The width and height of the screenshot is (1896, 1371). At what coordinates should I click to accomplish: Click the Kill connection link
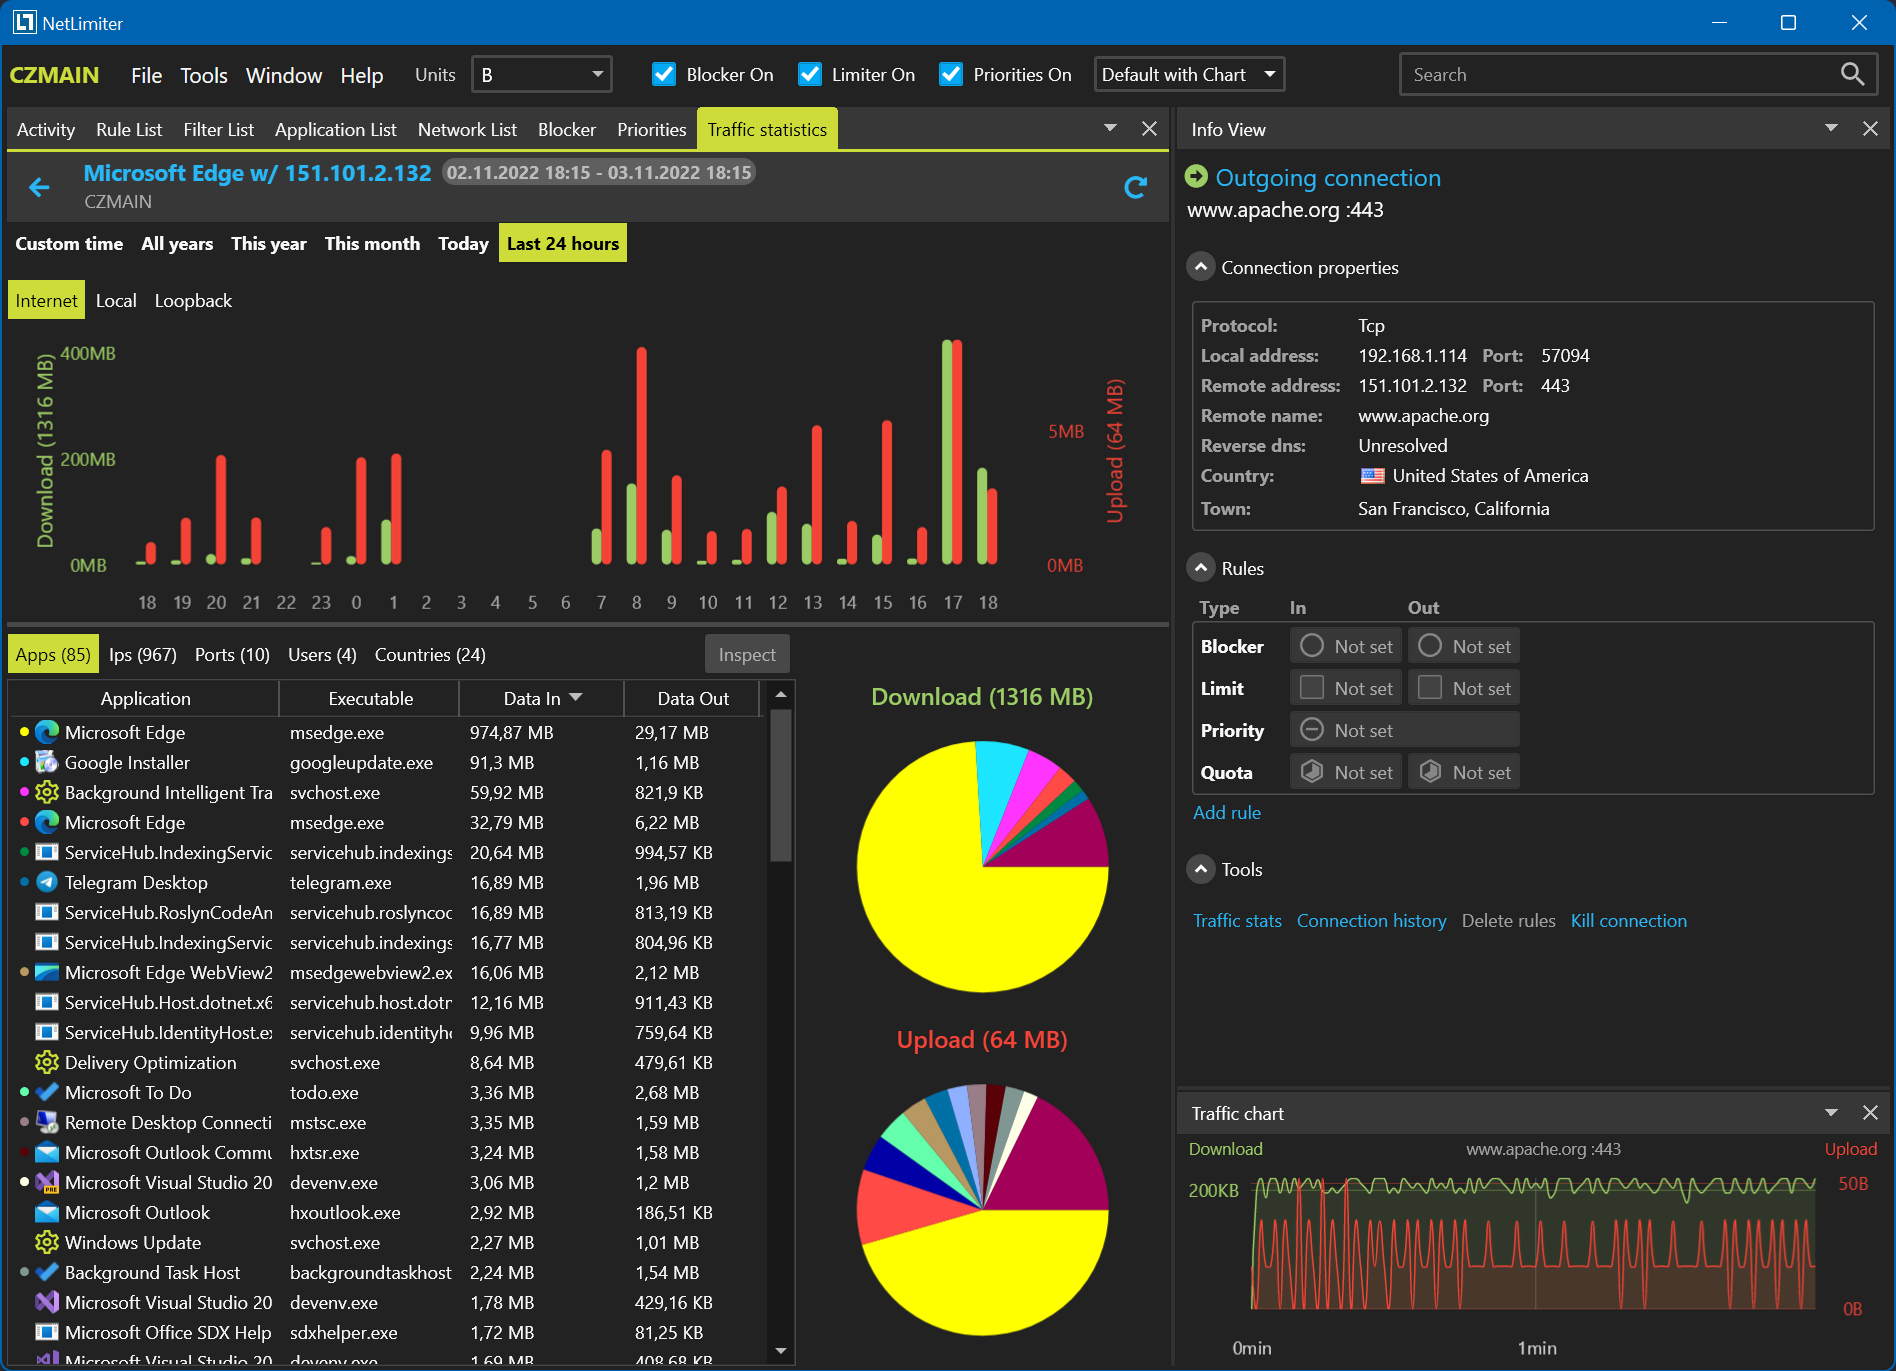point(1628,920)
